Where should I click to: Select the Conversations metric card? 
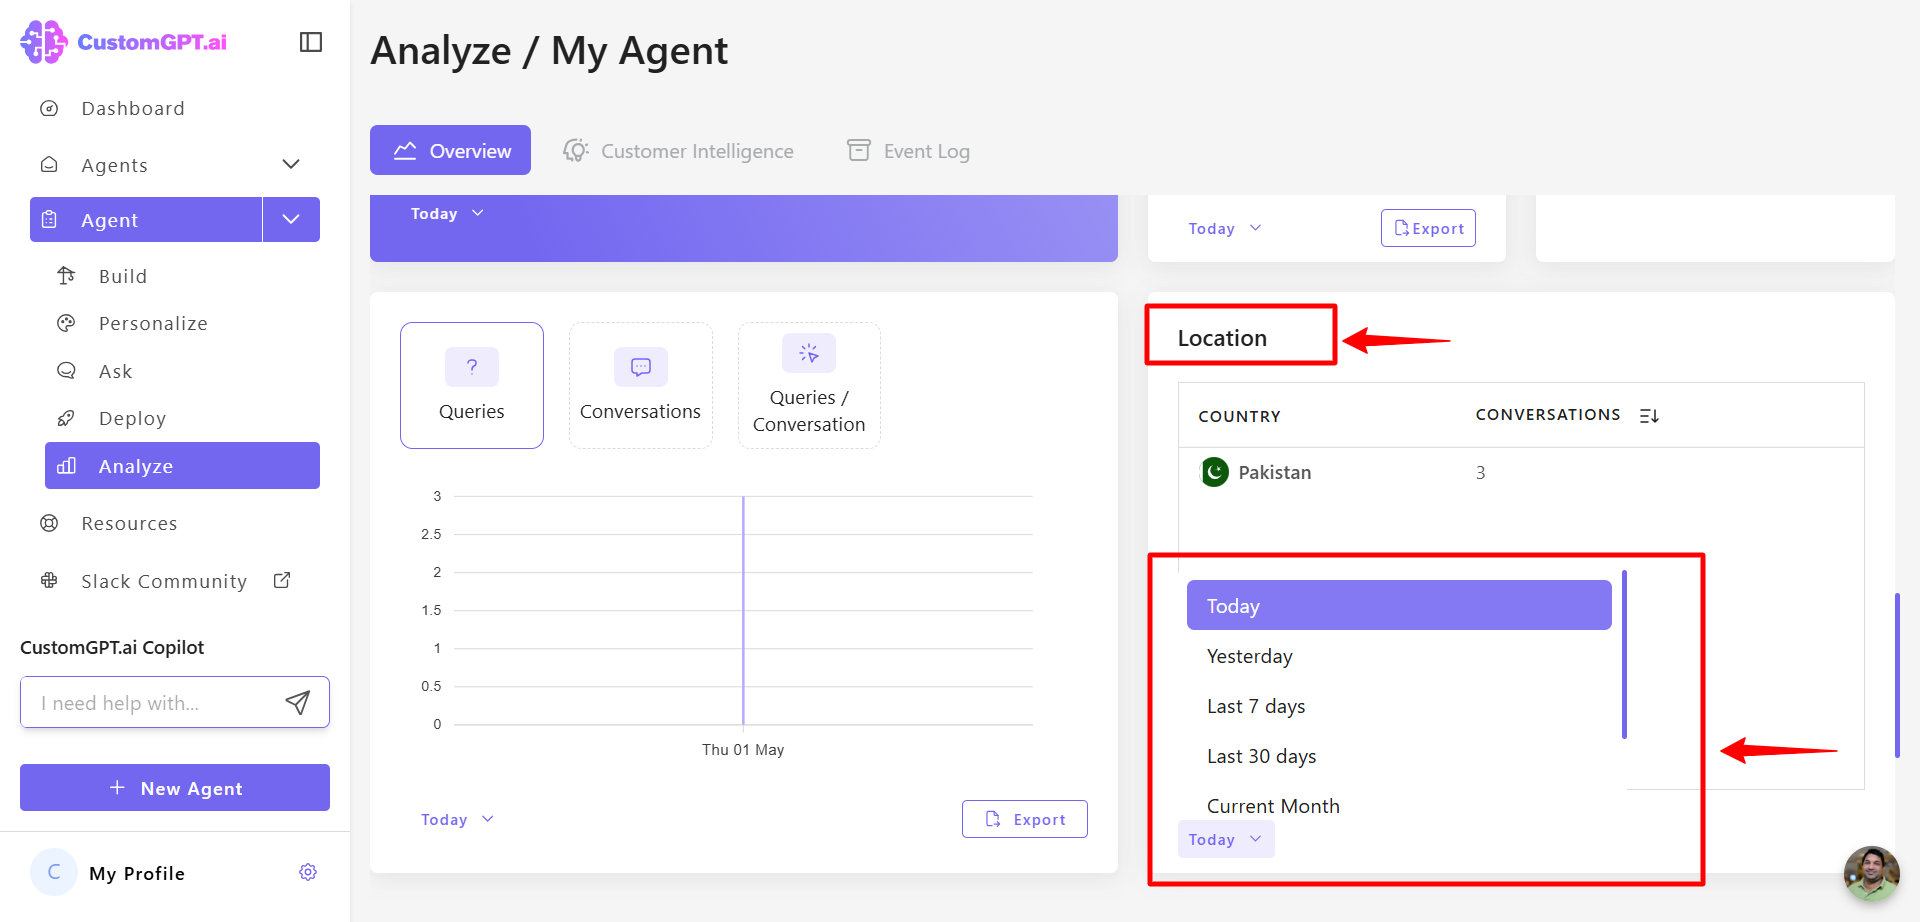[x=640, y=385]
